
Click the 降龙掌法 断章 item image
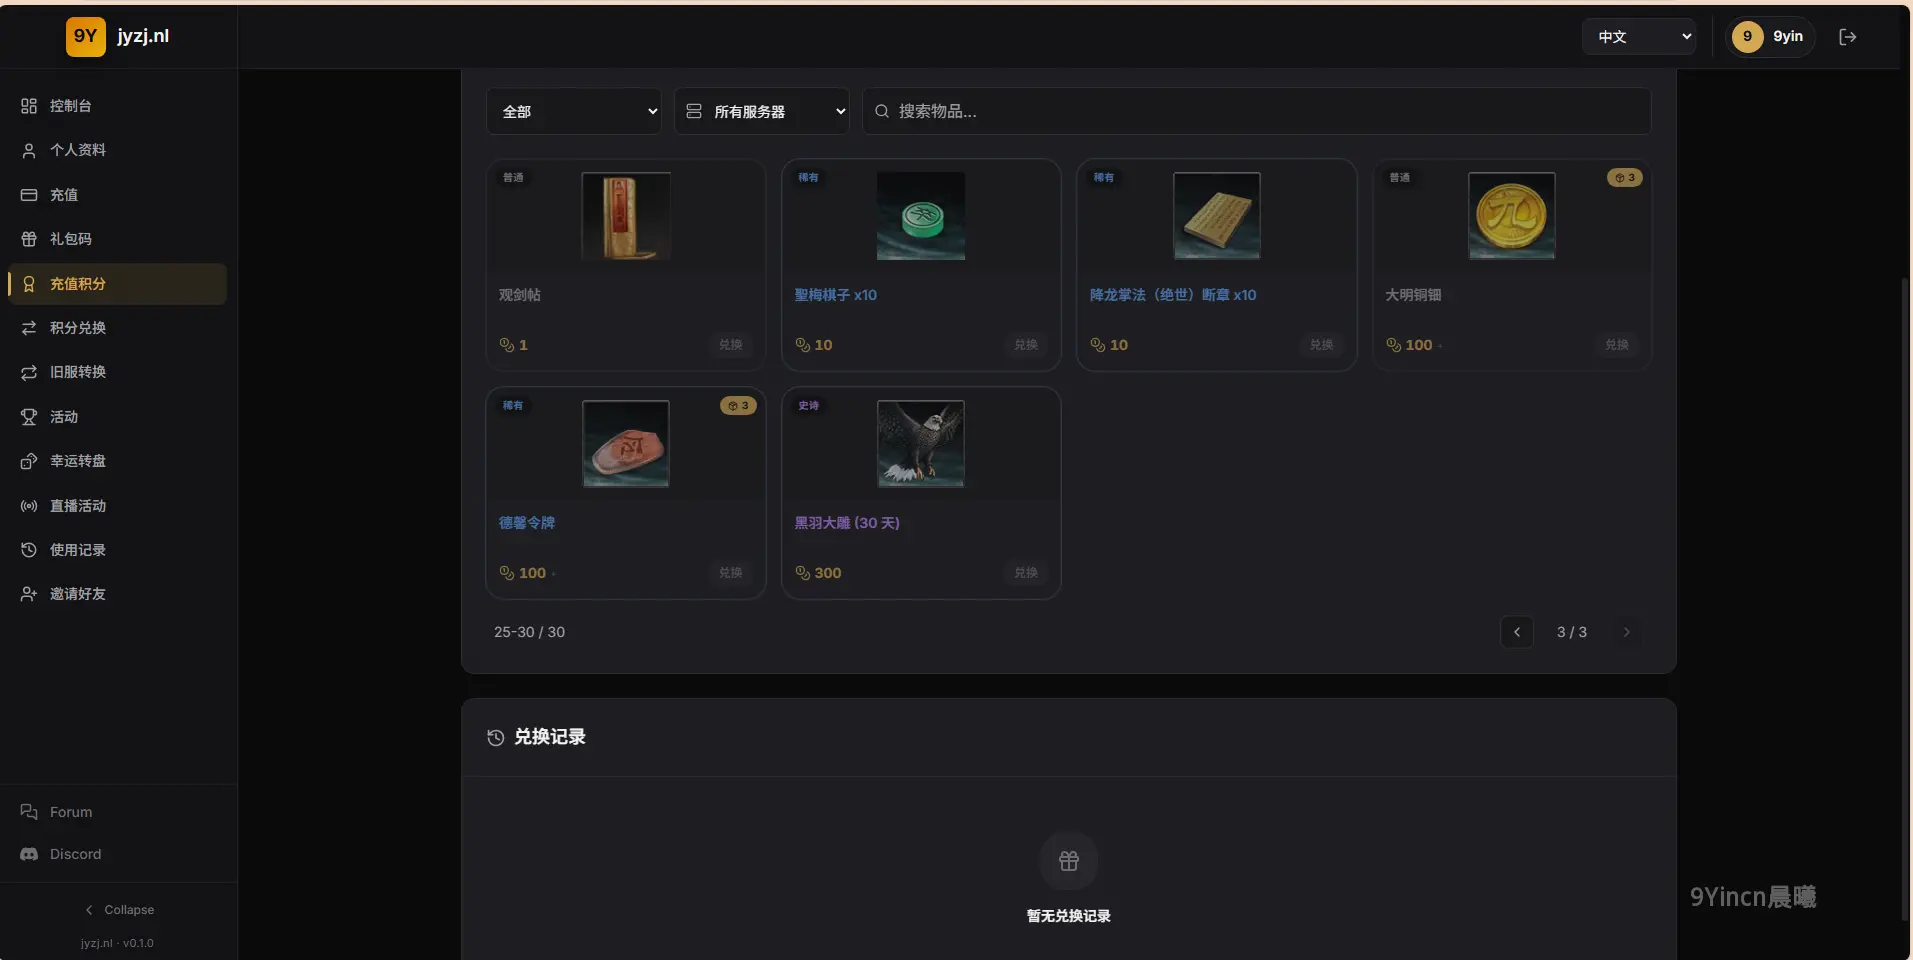(x=1217, y=216)
